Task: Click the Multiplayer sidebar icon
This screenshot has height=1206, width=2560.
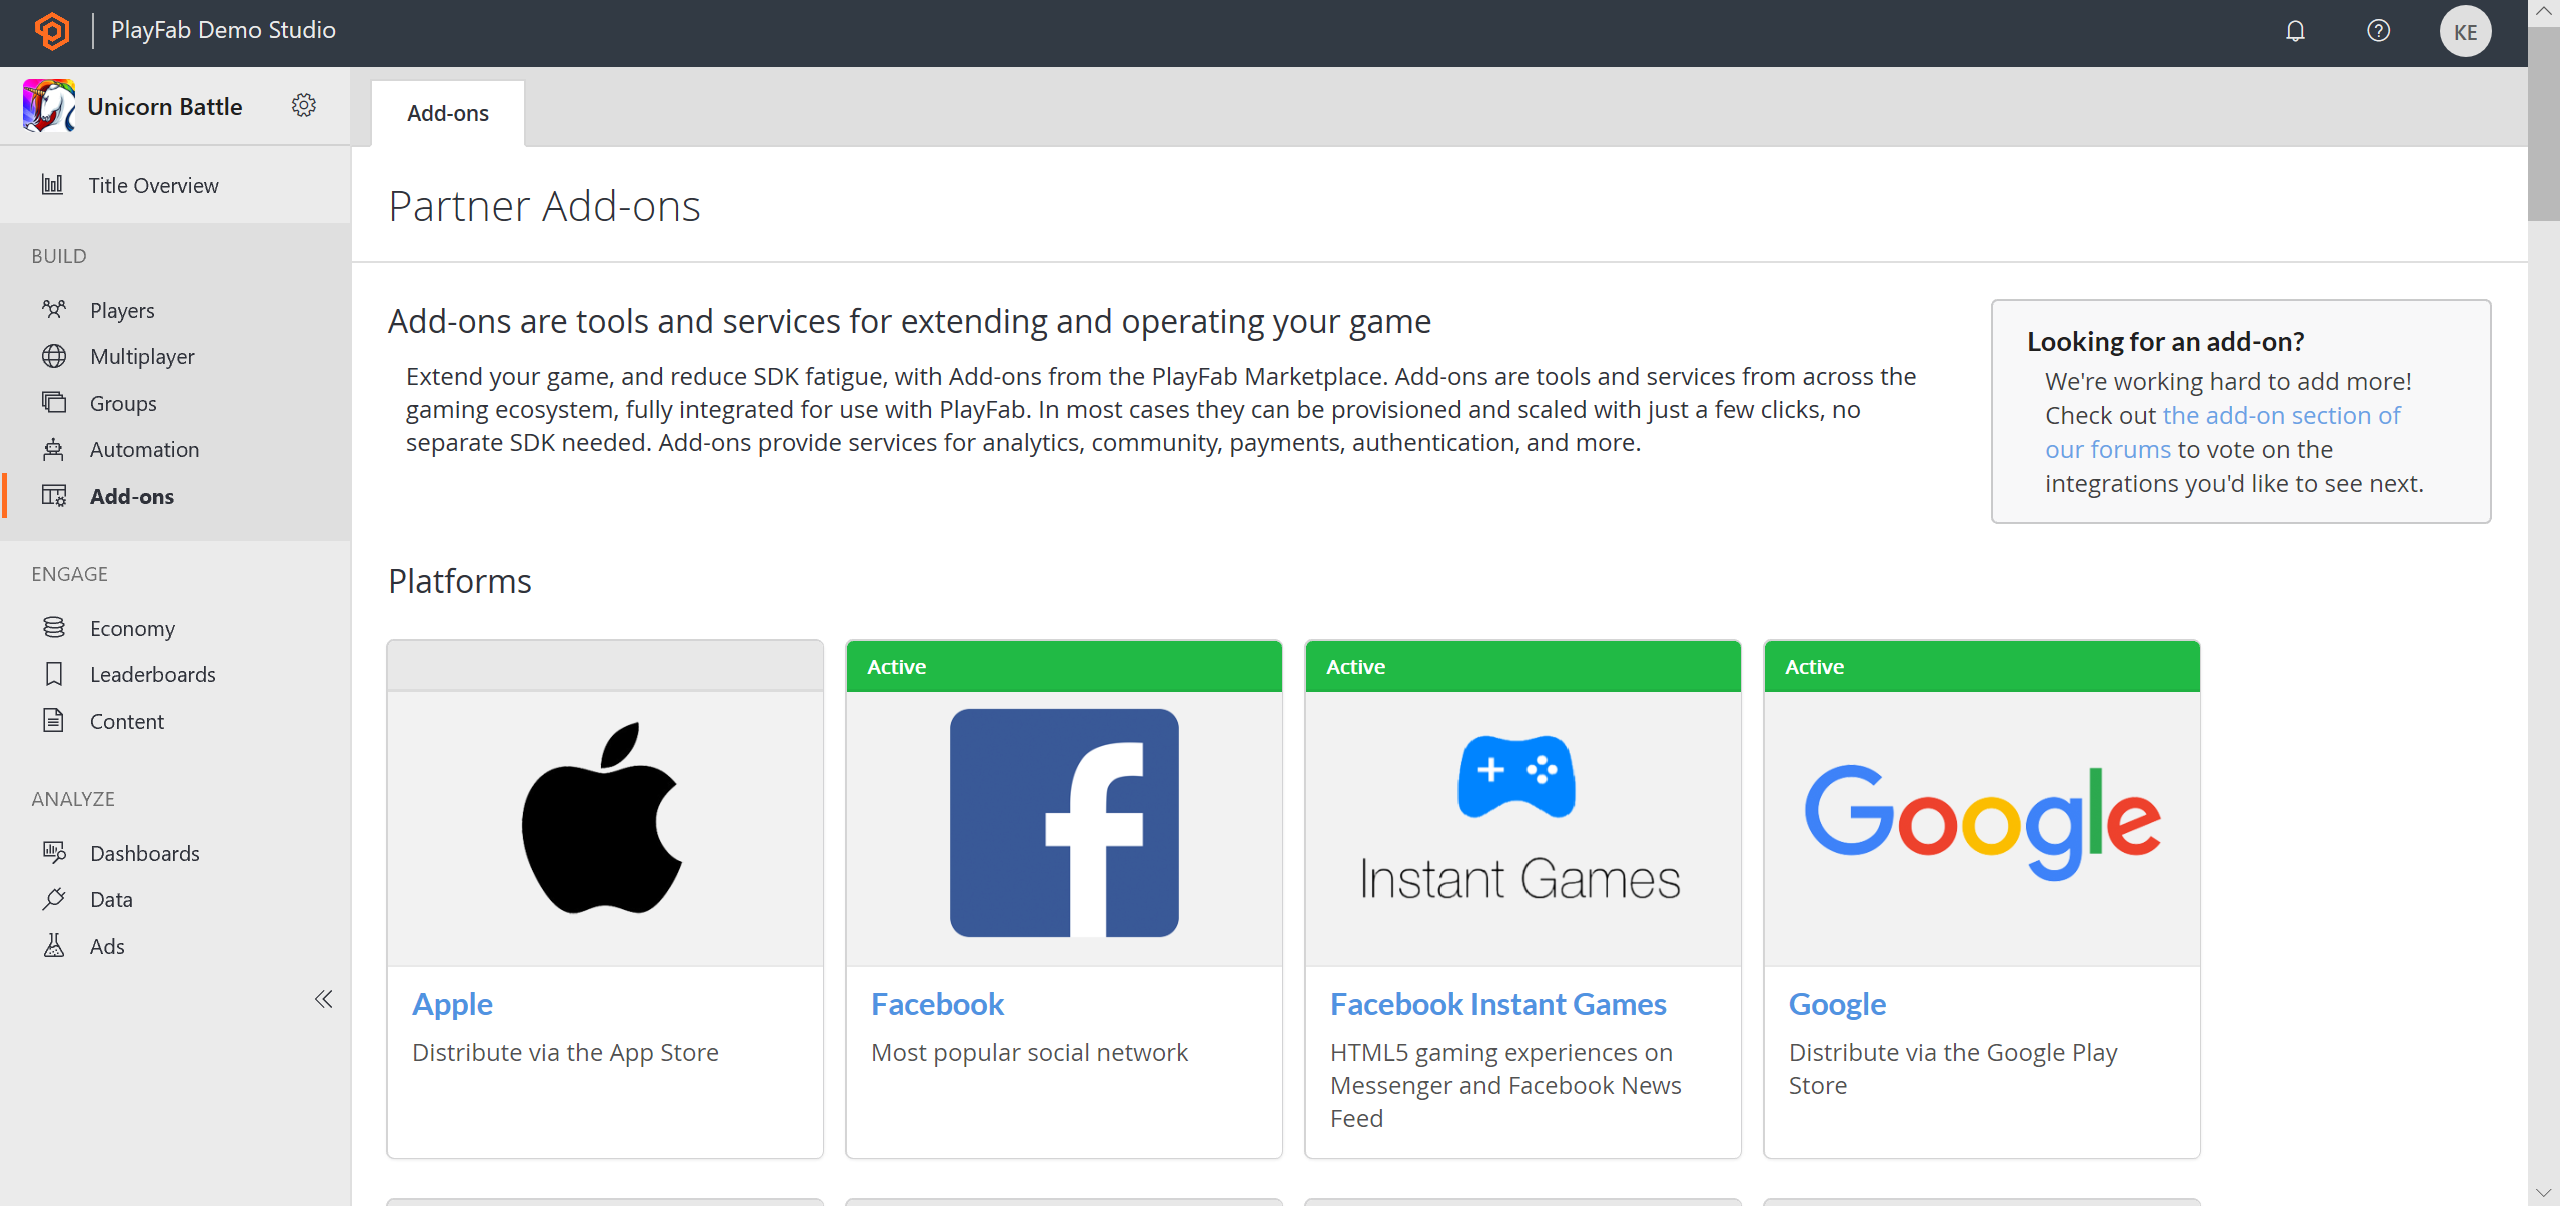Action: tap(56, 356)
